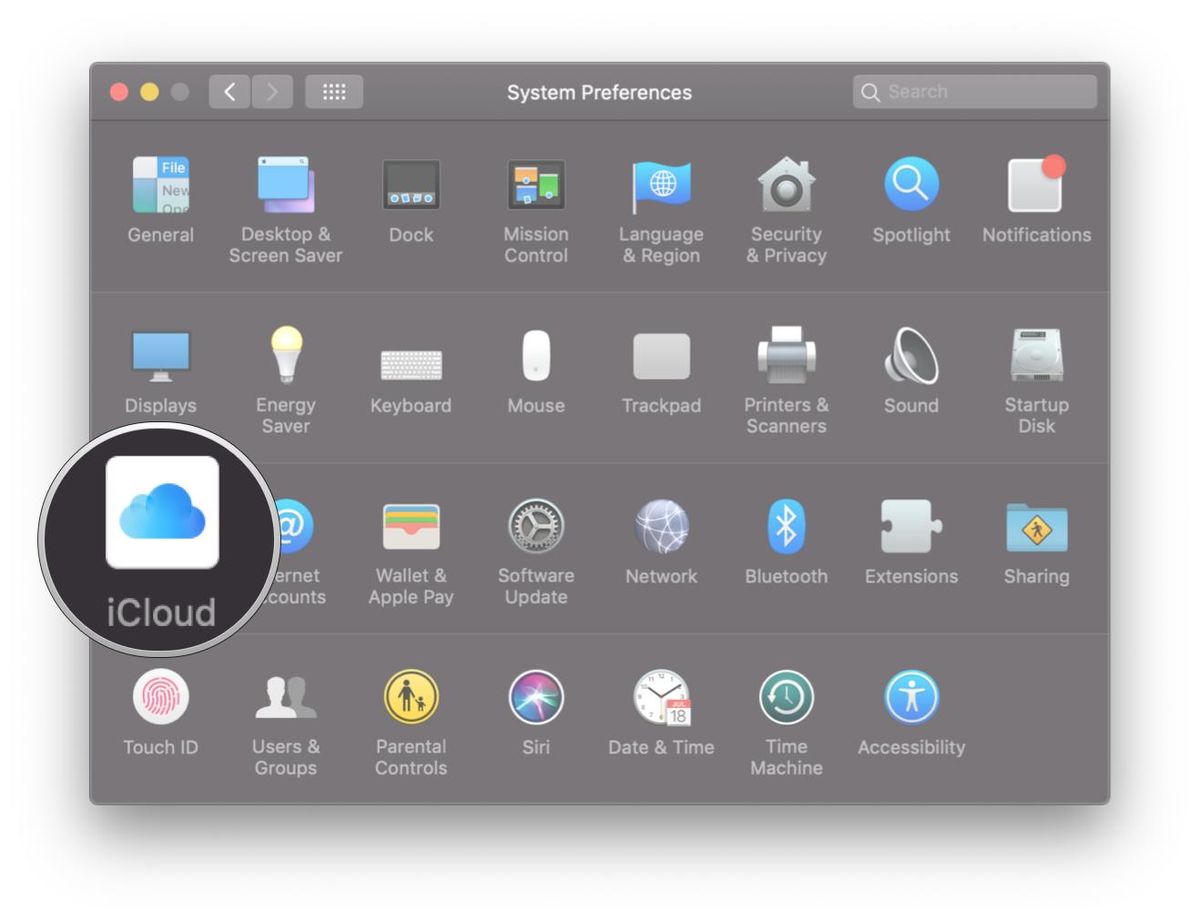
Task: Open Bluetooth settings
Action: [786, 527]
